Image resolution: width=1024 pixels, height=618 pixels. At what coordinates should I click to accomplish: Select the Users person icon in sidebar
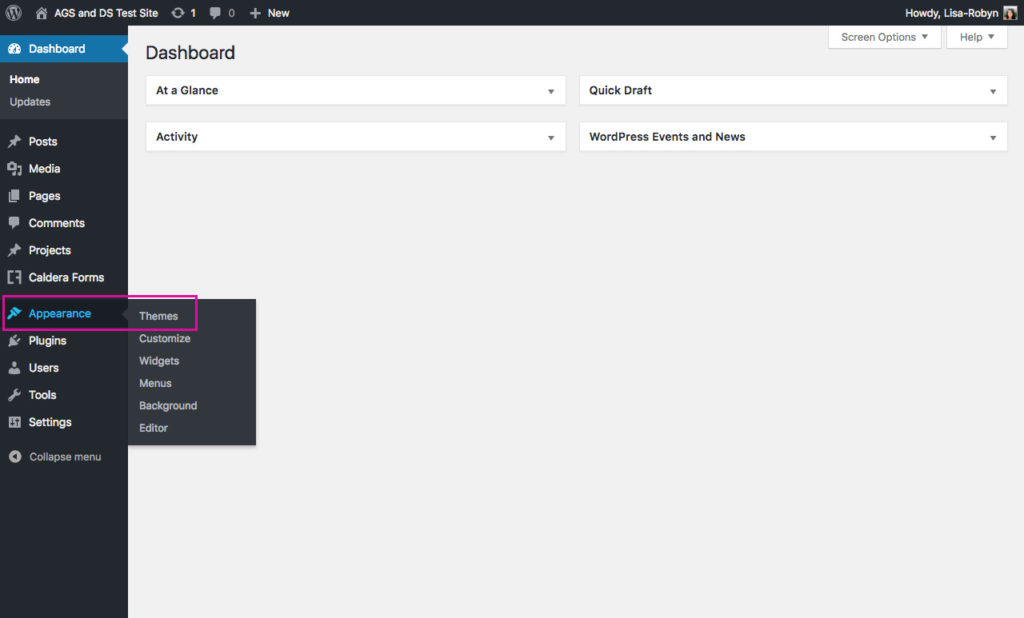(14, 368)
